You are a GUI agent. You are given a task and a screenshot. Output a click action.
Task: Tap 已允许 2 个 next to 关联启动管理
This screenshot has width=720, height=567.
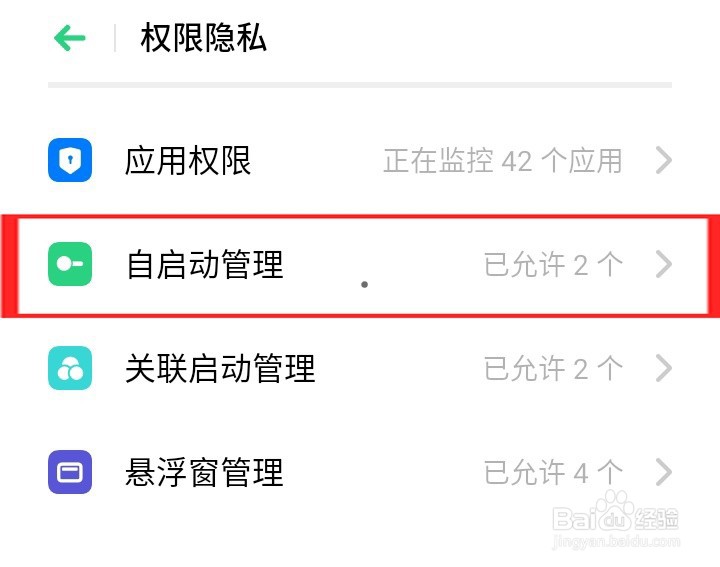click(x=553, y=368)
